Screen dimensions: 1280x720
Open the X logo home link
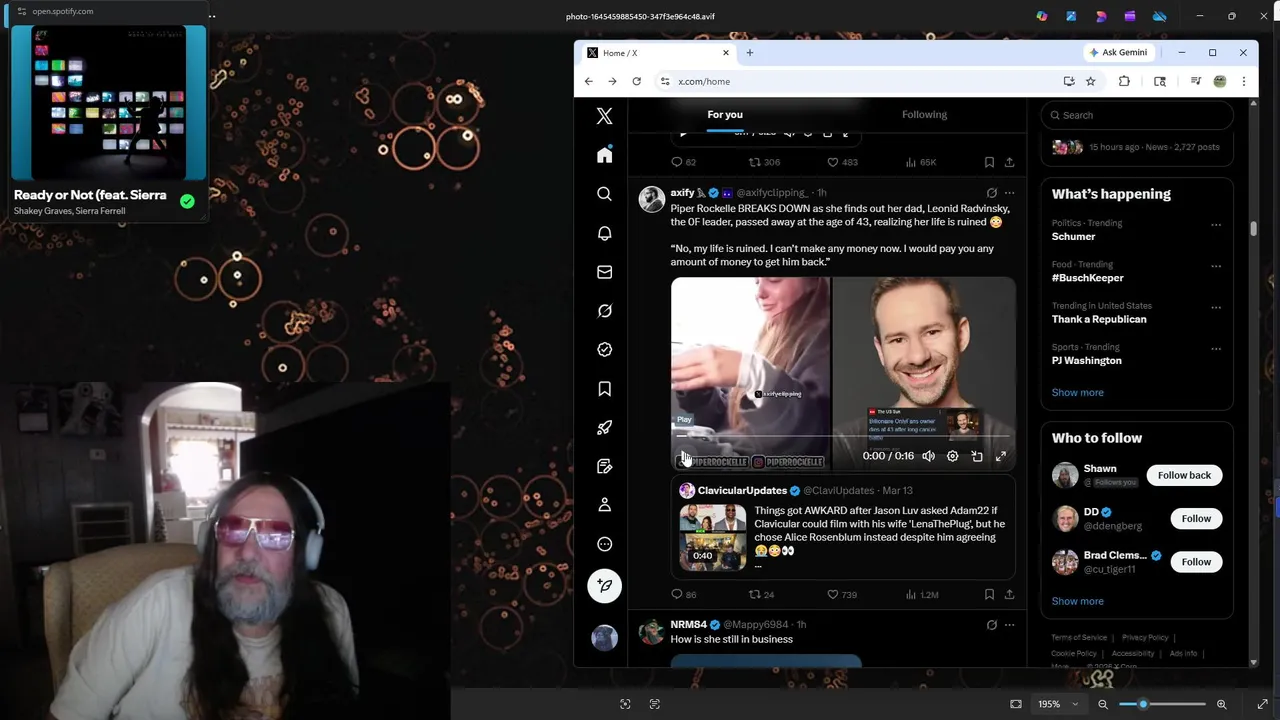(604, 116)
